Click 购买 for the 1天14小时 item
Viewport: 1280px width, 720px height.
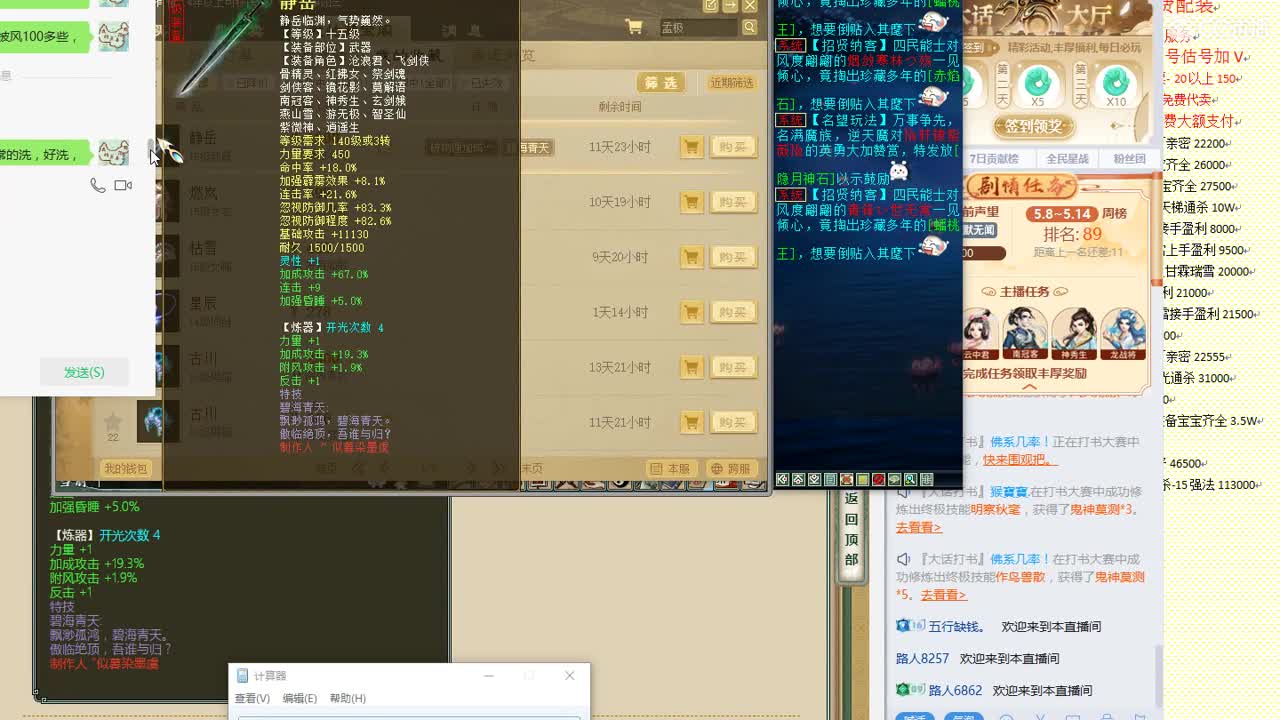tap(733, 312)
